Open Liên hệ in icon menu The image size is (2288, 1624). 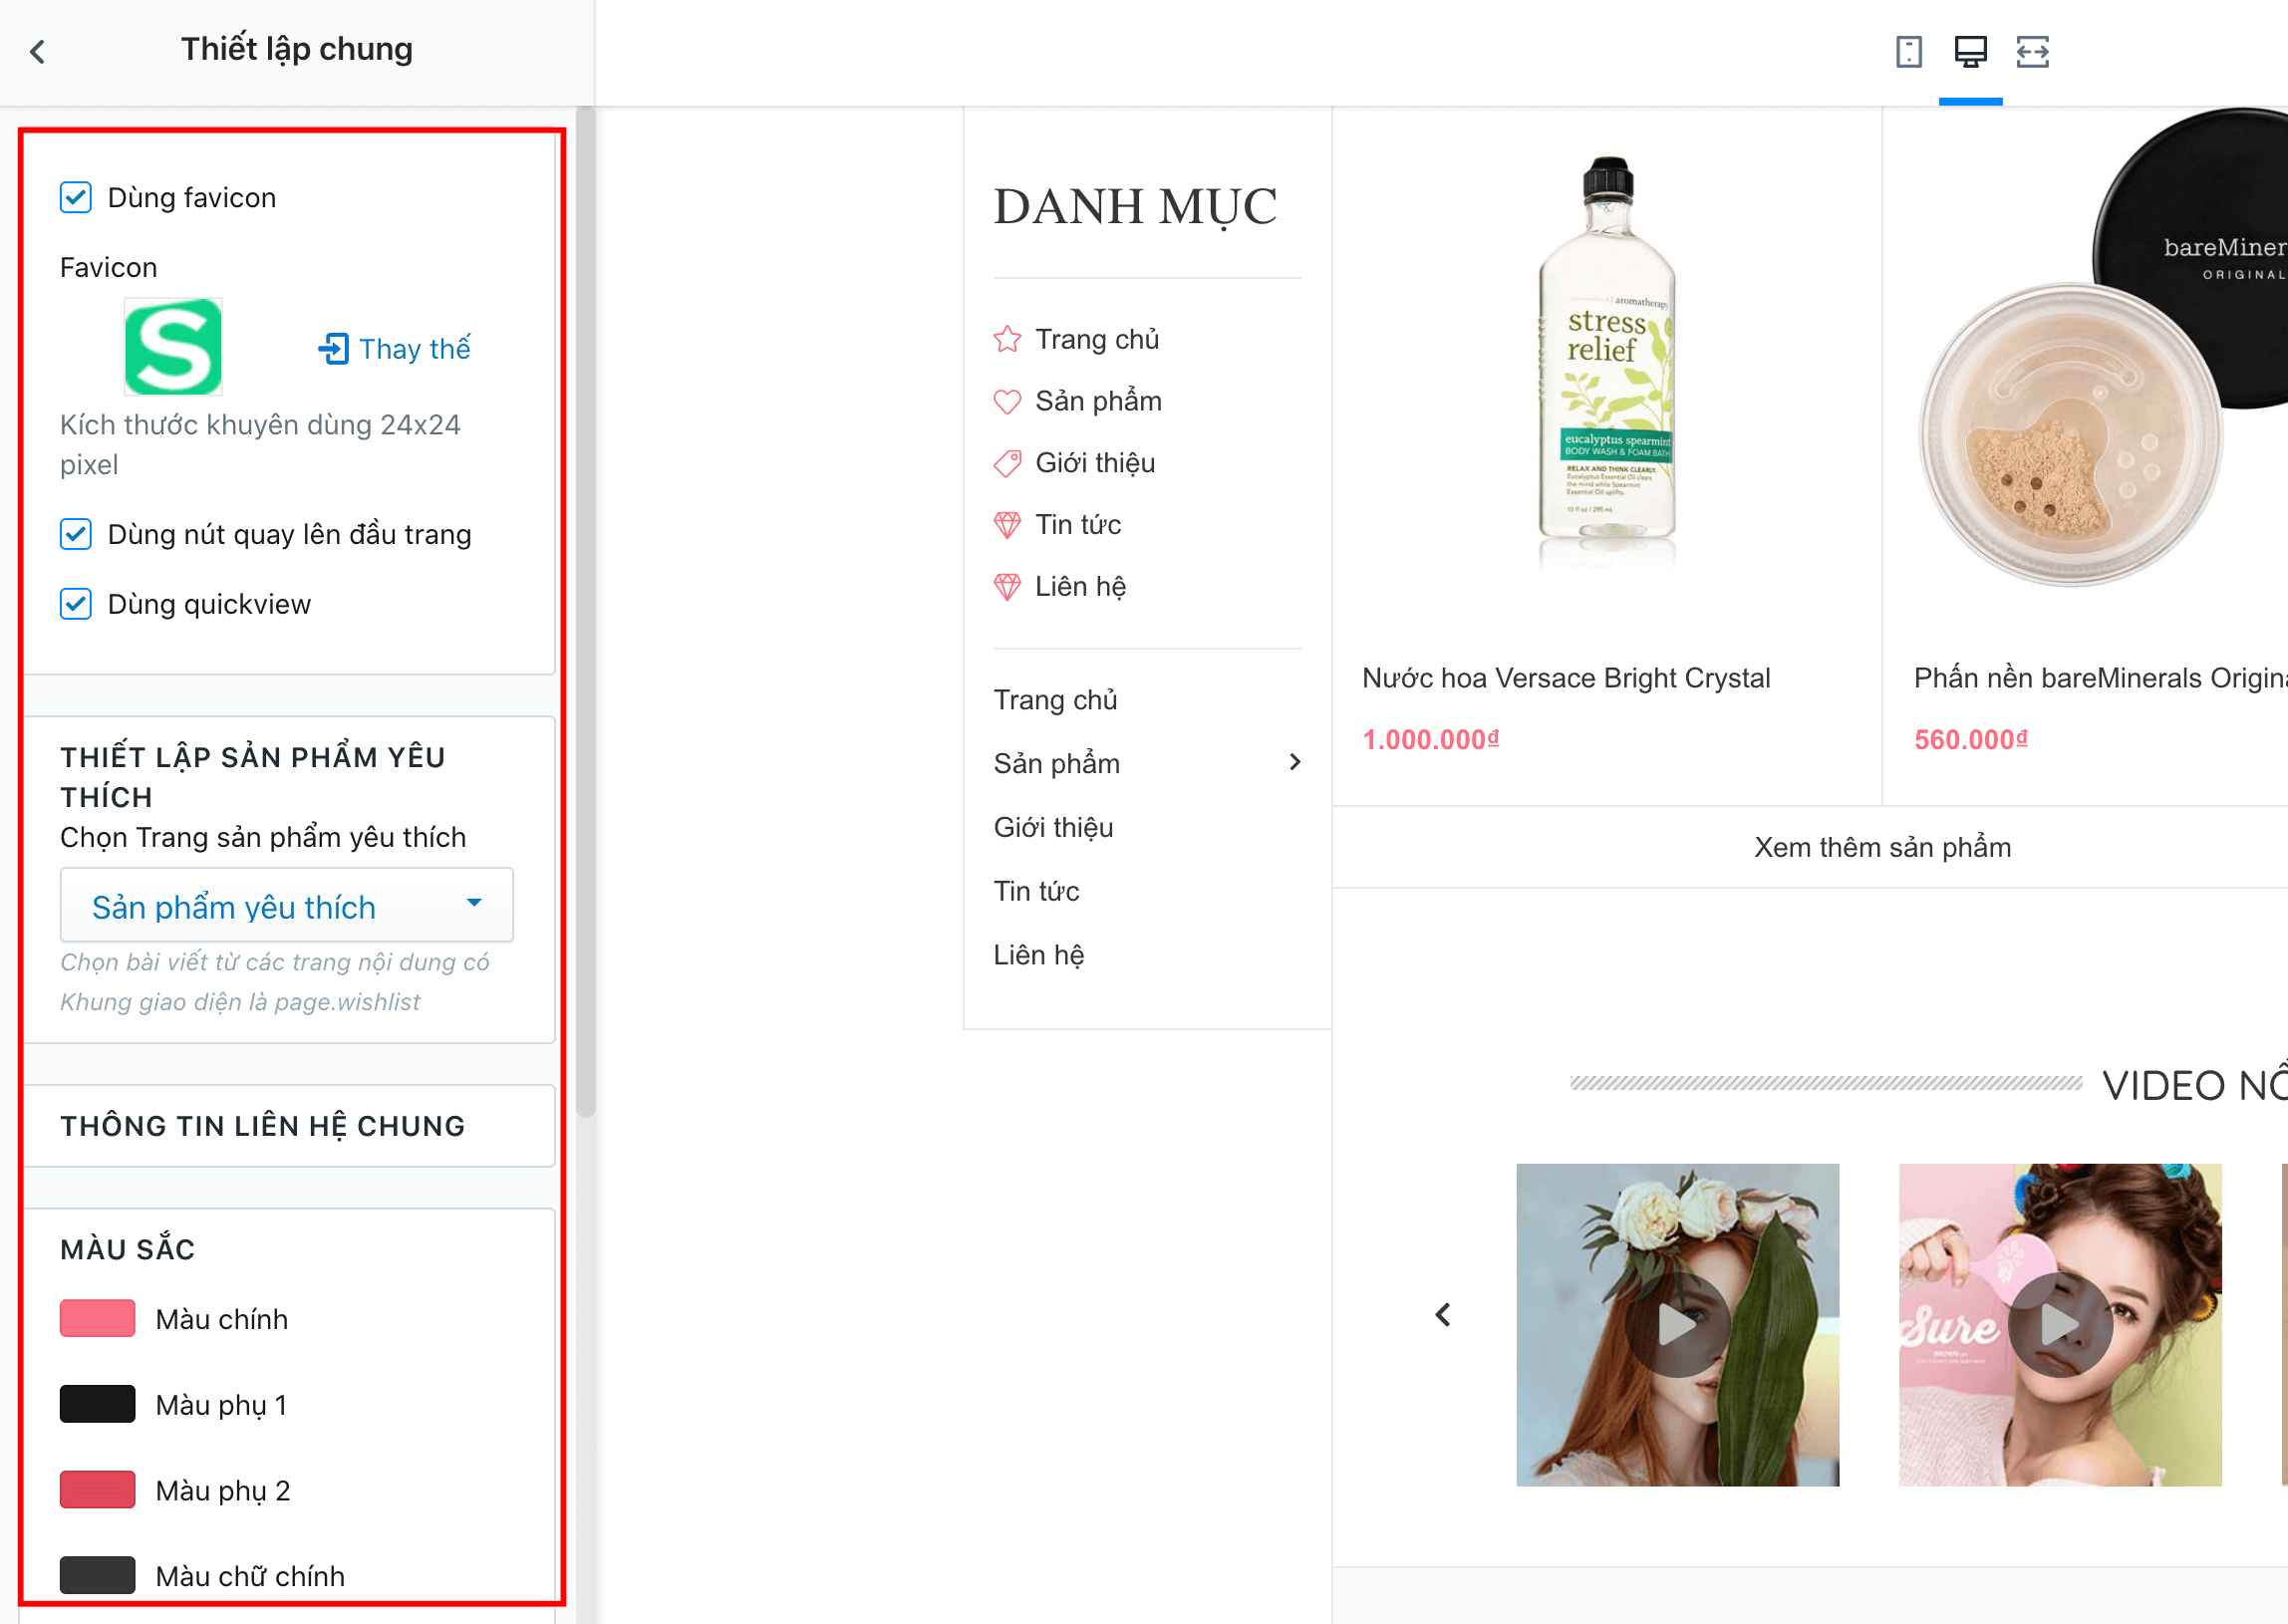1080,587
